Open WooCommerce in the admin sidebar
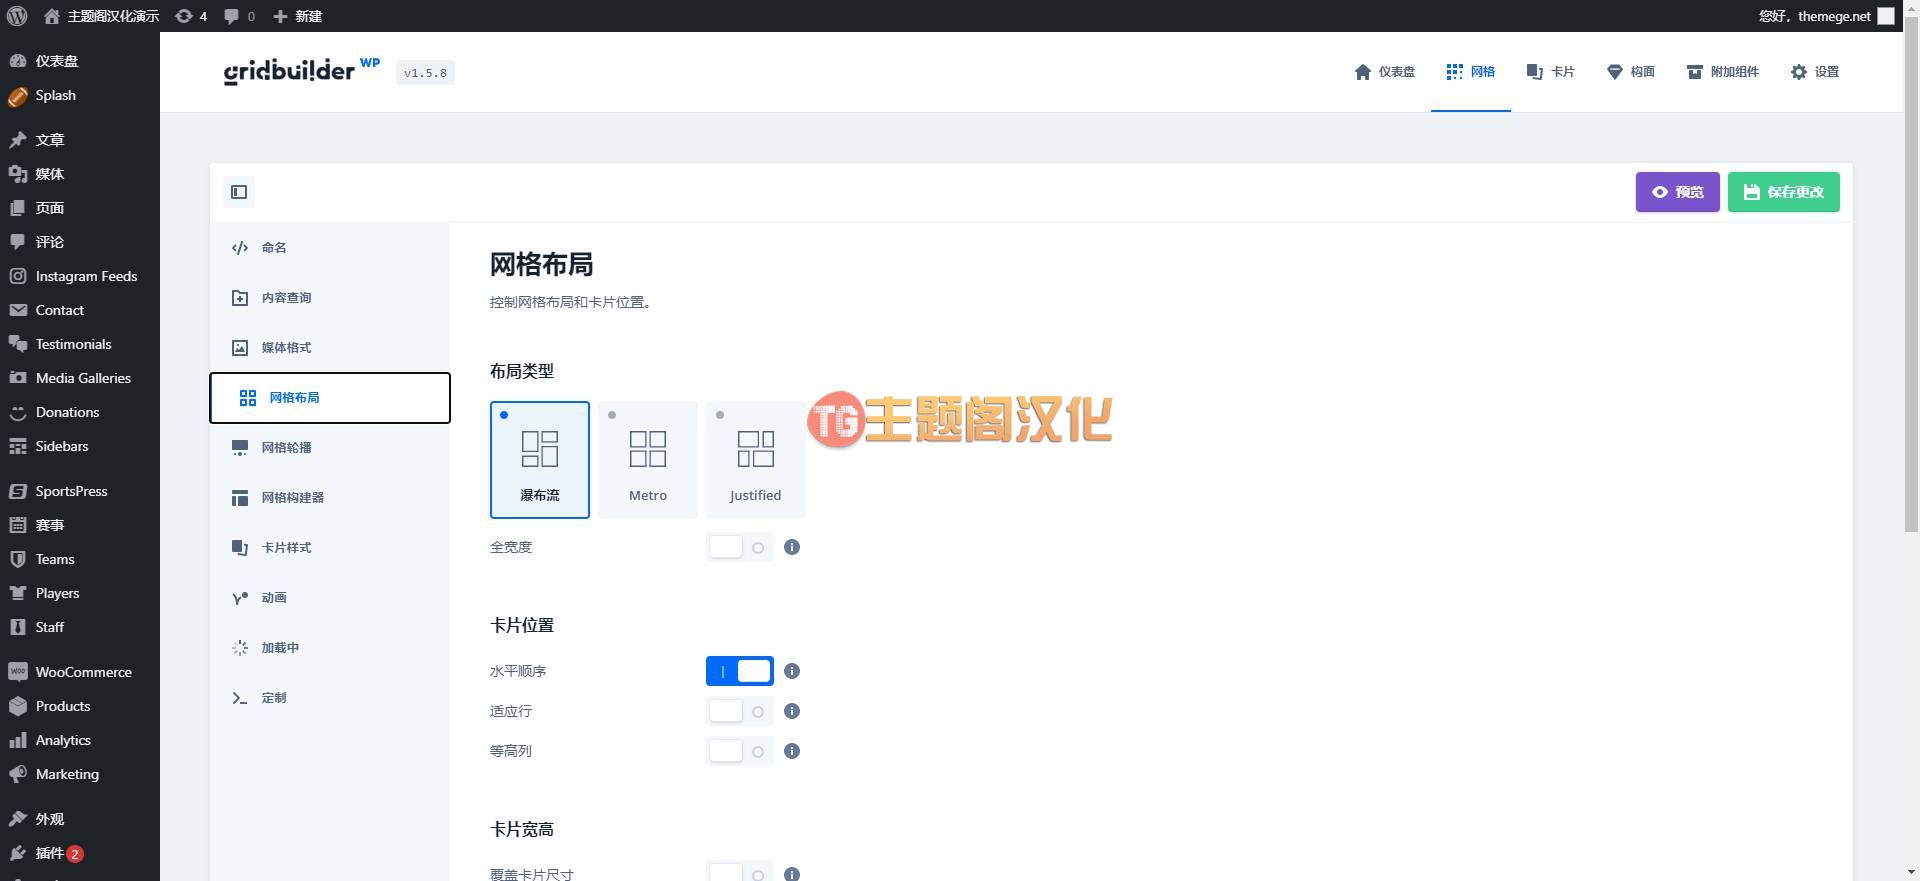This screenshot has height=881, width=1920. point(80,672)
